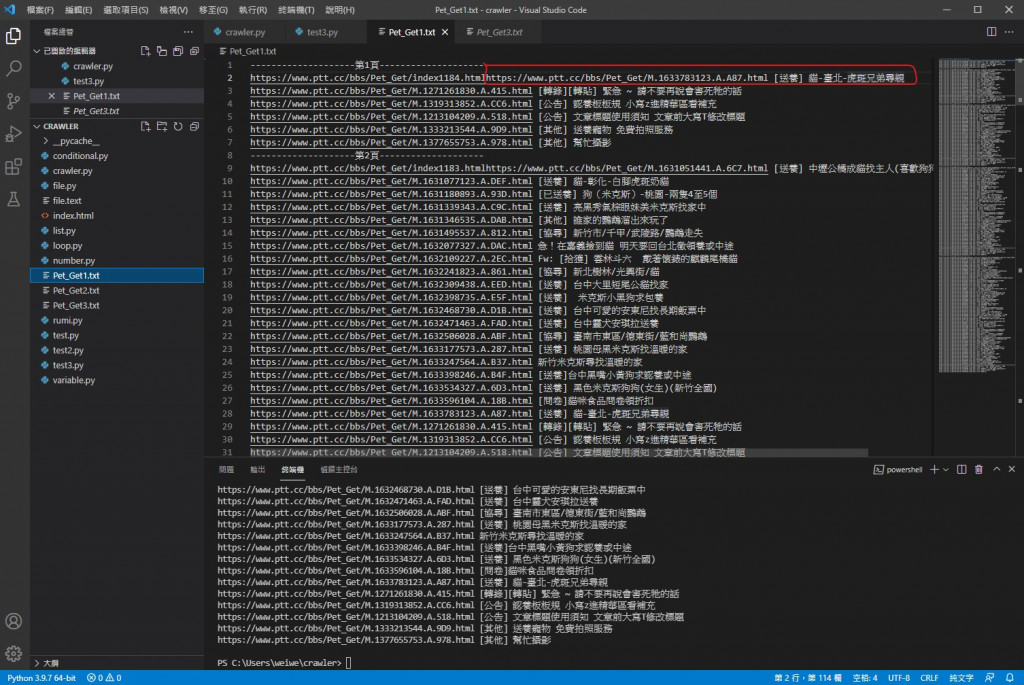Switch to Problems panel tab
Screen dimensions: 1024x685
click(x=226, y=470)
